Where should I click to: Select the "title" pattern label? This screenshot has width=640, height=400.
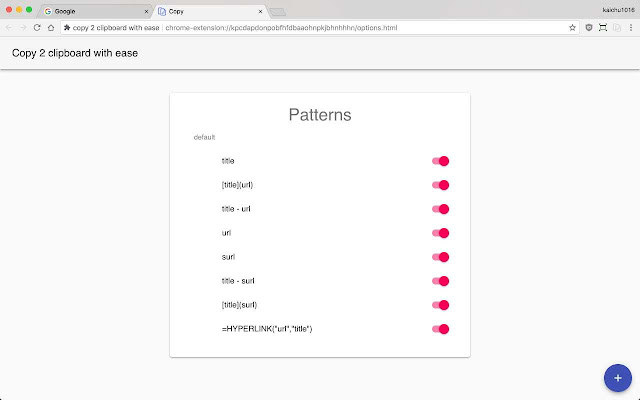(228, 161)
